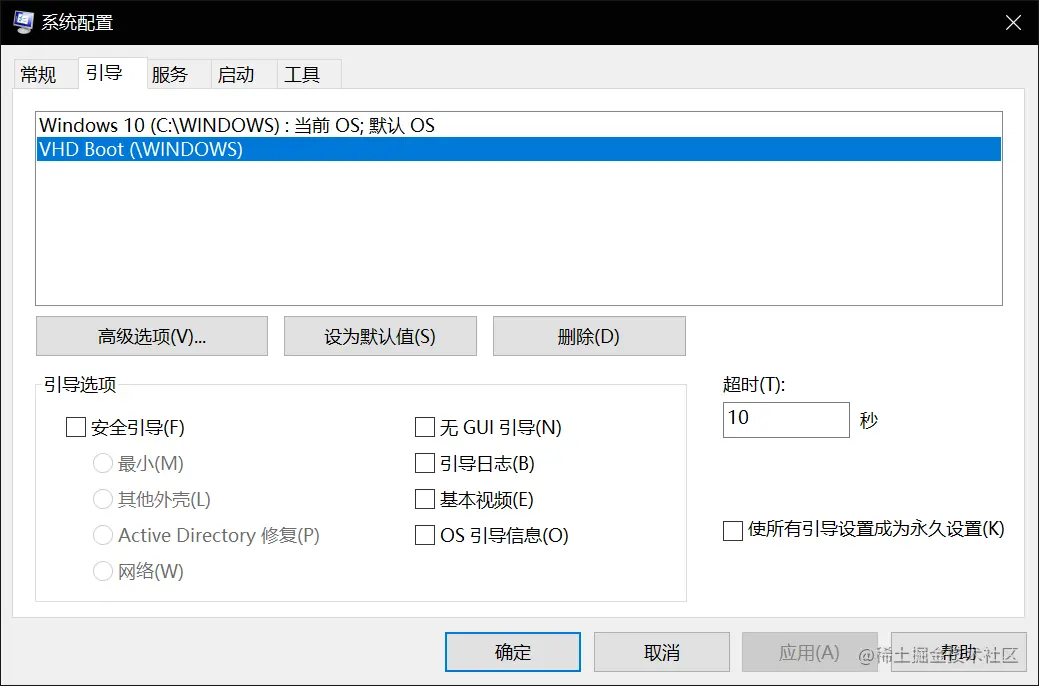Click the 删除(D) button
Image resolution: width=1039 pixels, height=686 pixels.
(x=589, y=336)
